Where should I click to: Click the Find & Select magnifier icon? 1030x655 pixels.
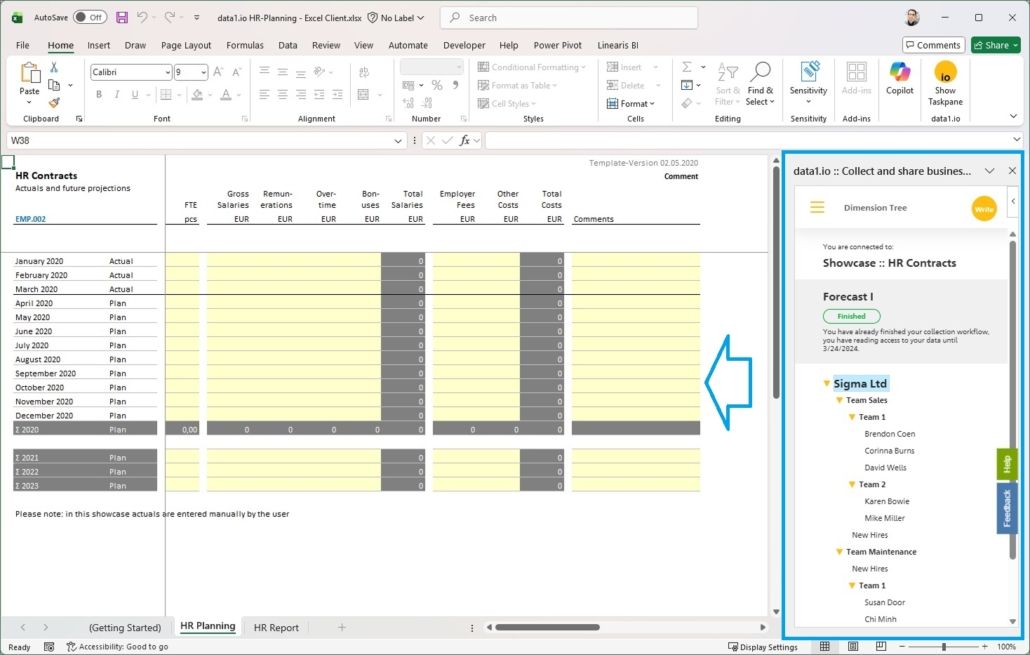tap(760, 72)
